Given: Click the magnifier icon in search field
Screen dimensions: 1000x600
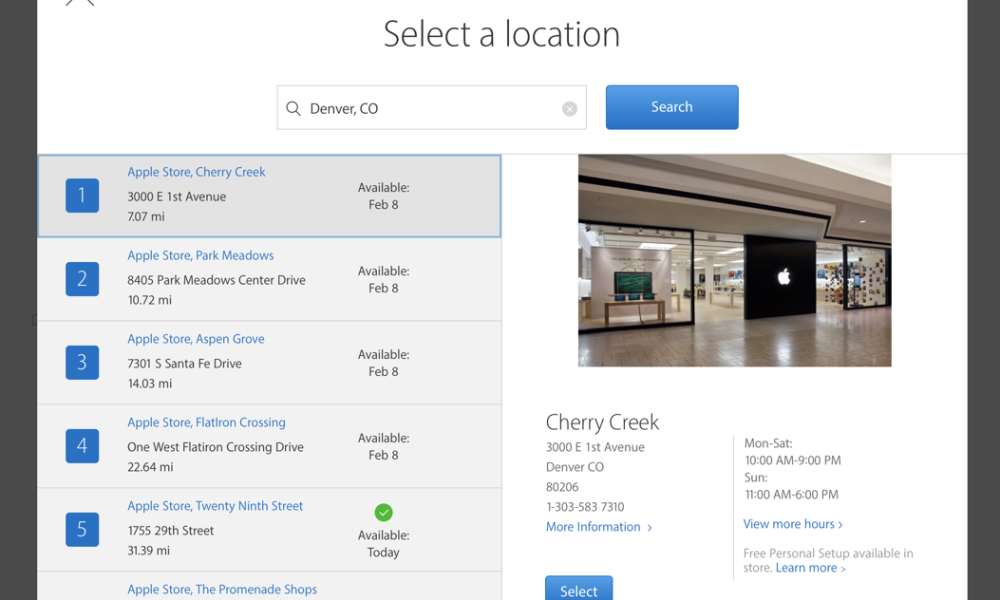Looking at the screenshot, I should pyautogui.click(x=293, y=108).
